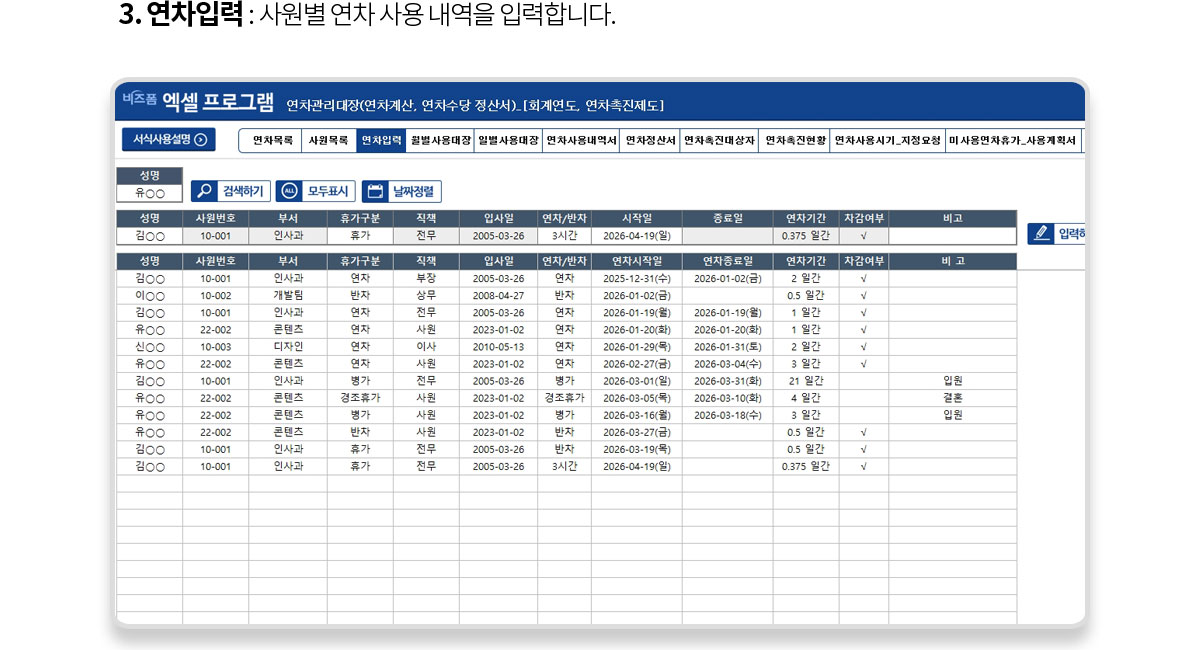Open the 연차/반차 cell showing 3시간 in entry row
Viewport: 1200px width, 650px height.
(564, 236)
